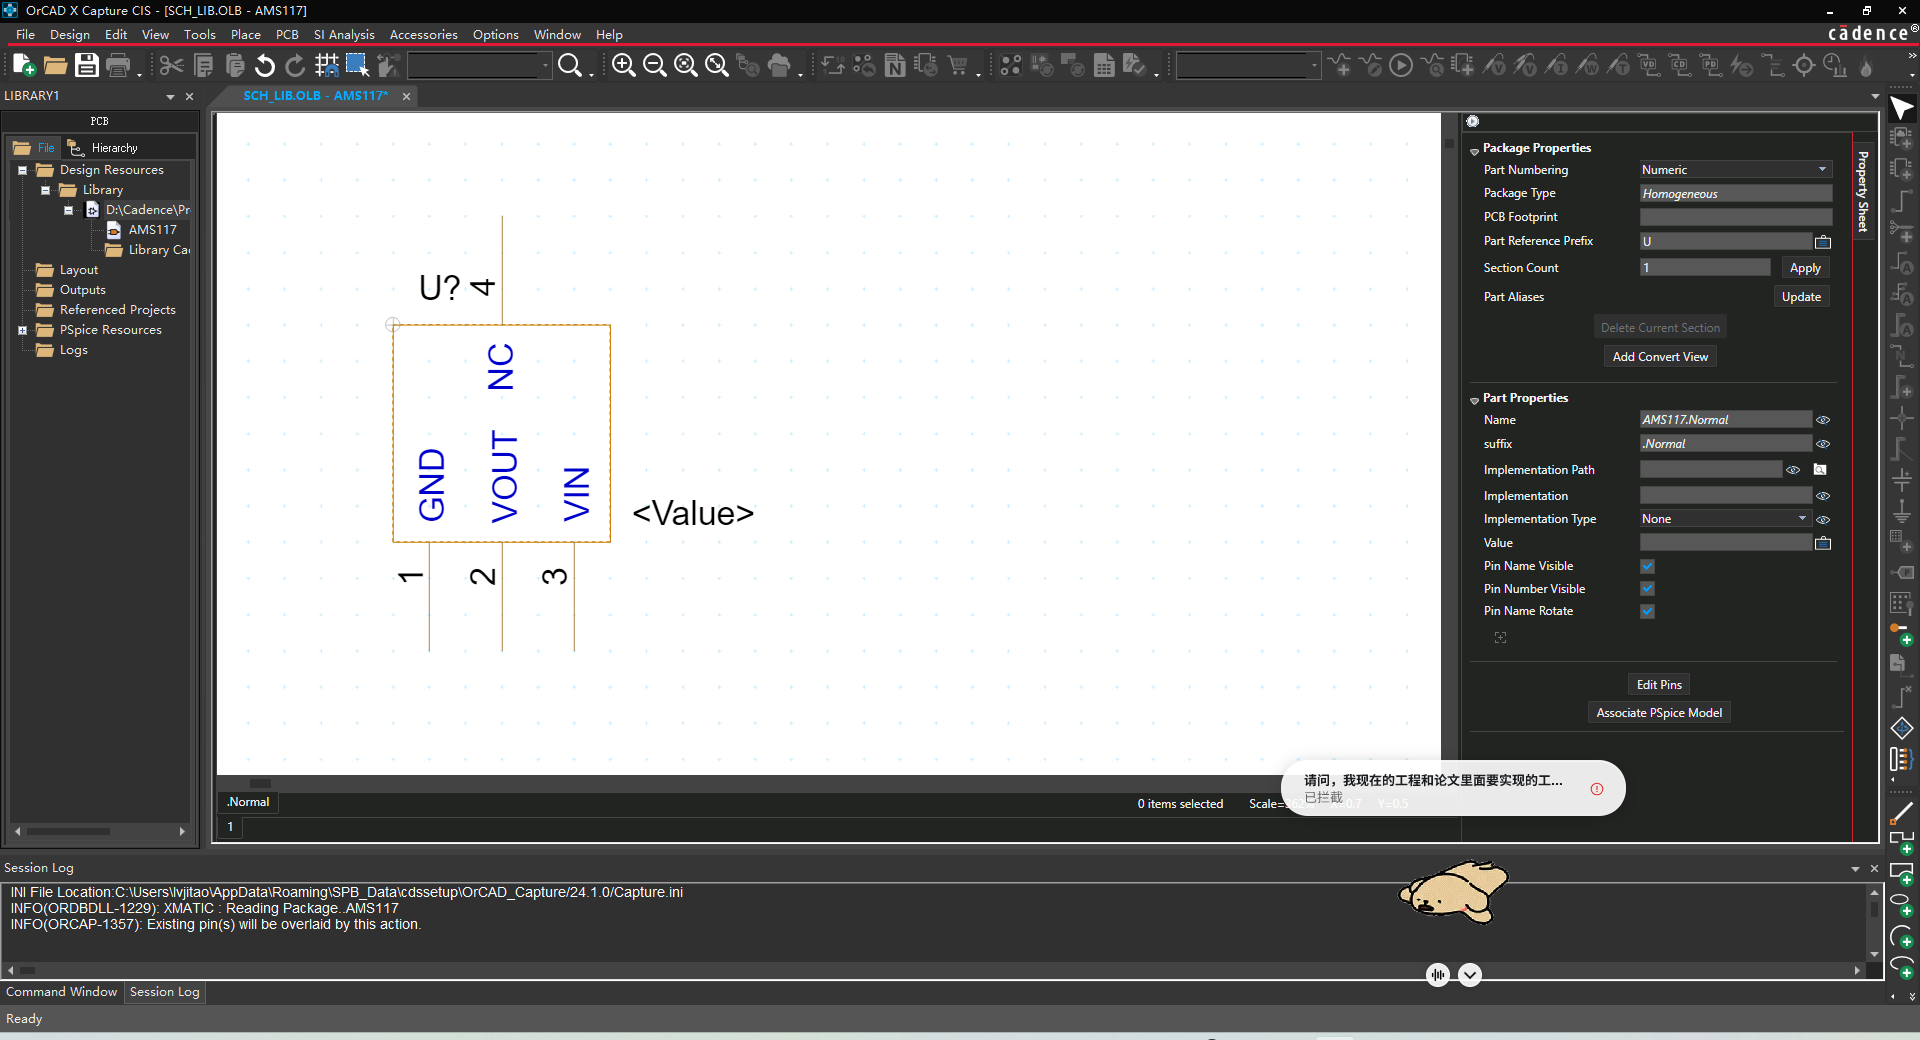Click the Edit Pins button
This screenshot has height=1040, width=1920.
click(1659, 685)
